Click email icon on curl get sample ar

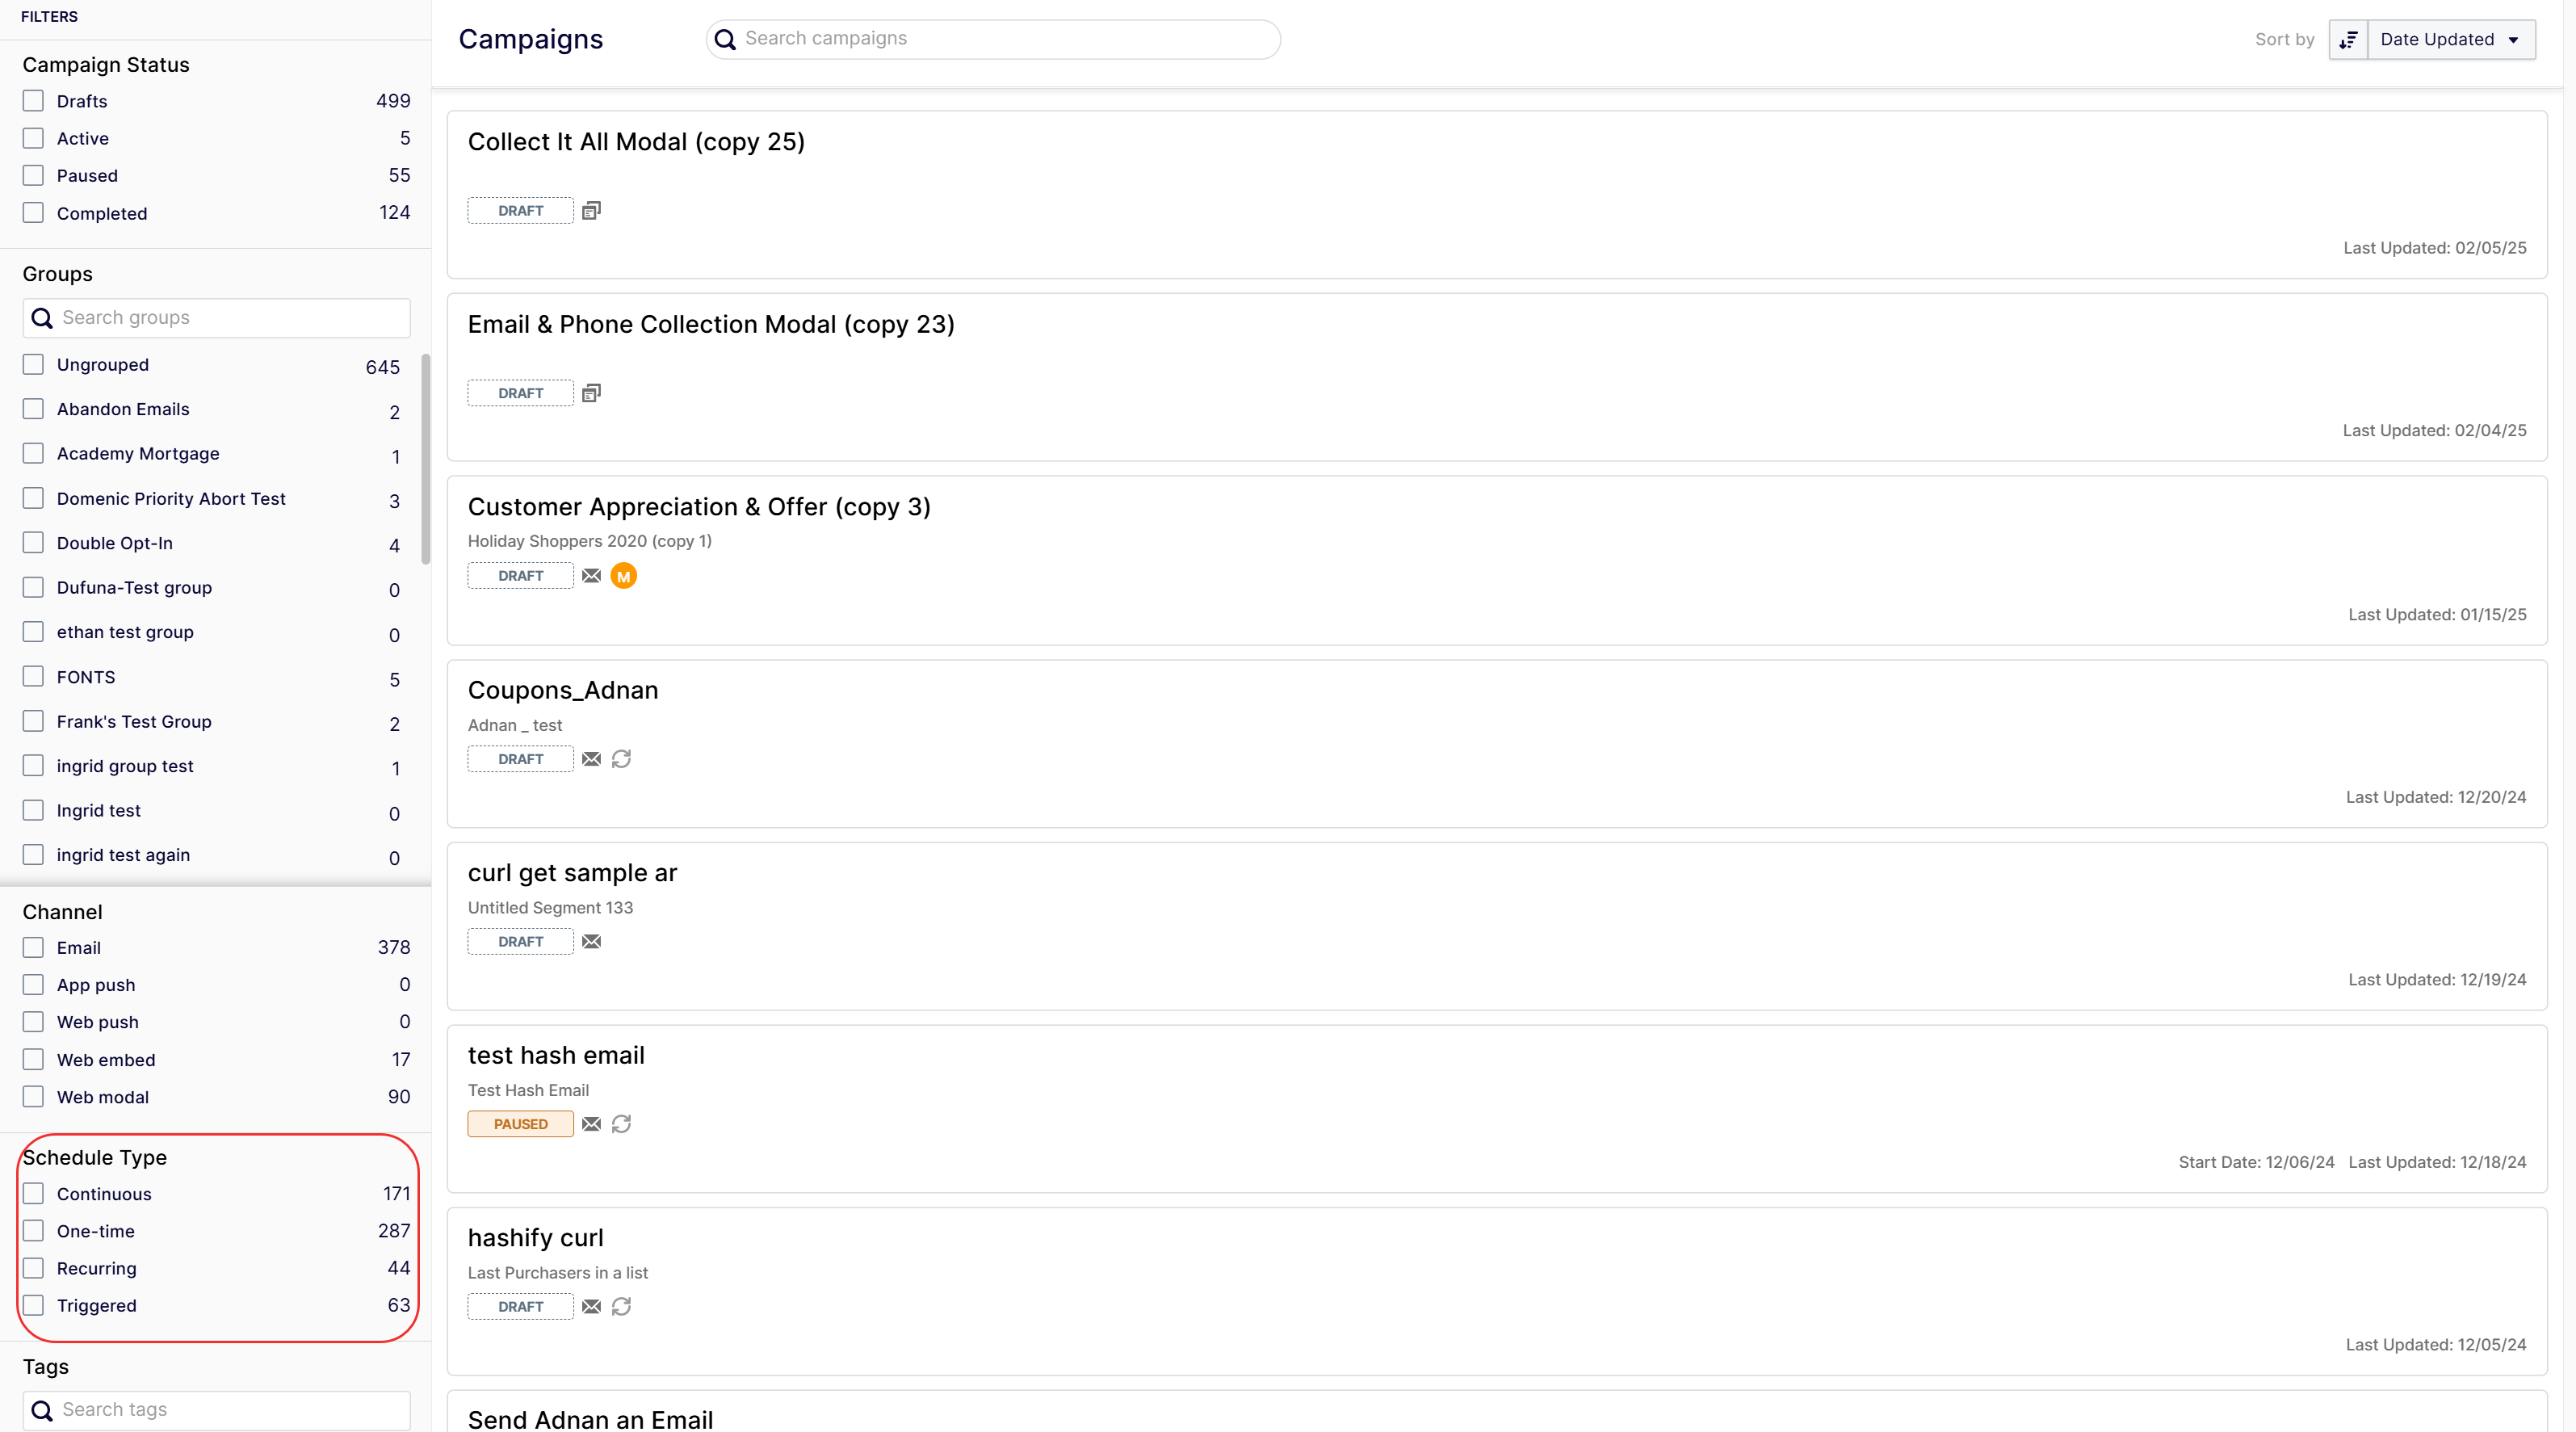tap(591, 942)
